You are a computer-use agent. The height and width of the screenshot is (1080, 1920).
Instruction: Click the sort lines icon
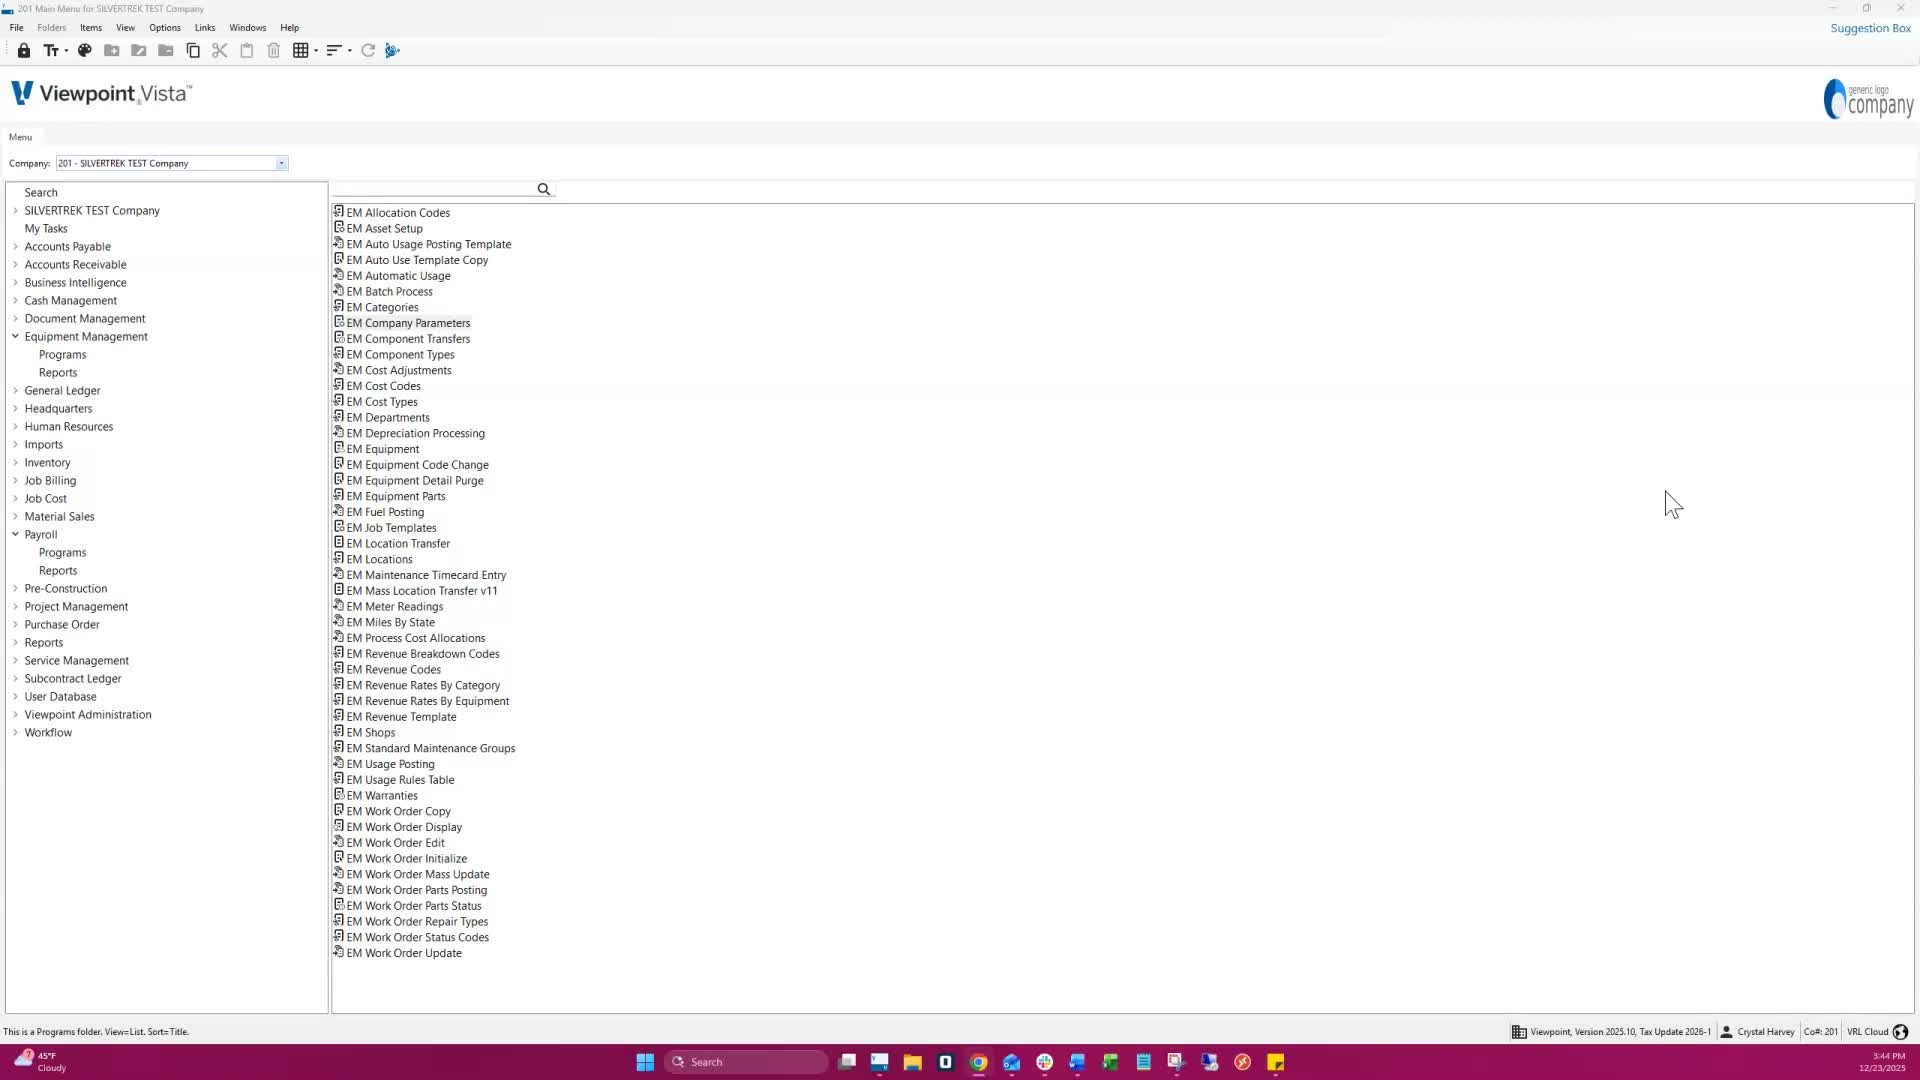coord(334,50)
